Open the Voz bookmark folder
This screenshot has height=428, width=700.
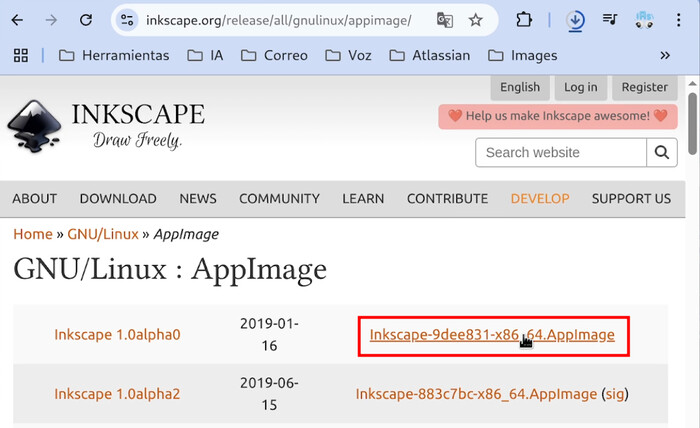click(x=348, y=55)
